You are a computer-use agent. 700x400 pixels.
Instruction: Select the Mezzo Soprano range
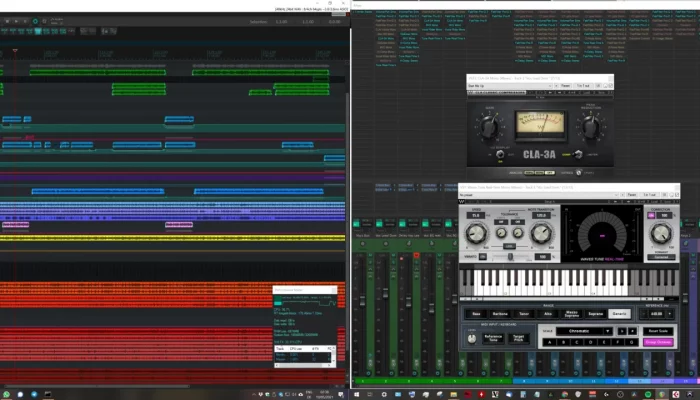(572, 314)
